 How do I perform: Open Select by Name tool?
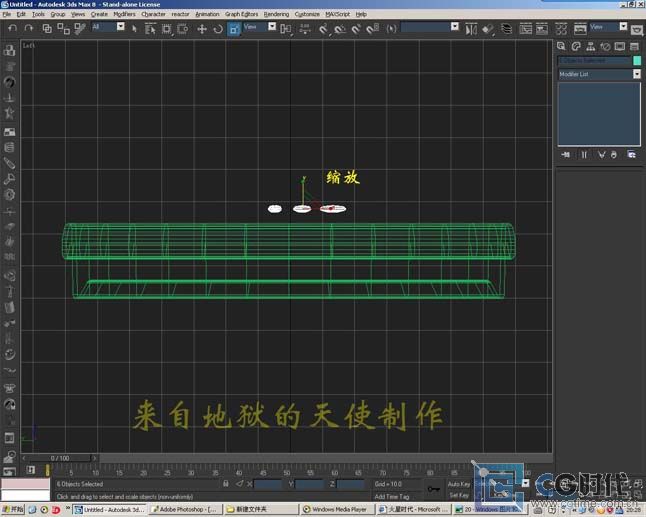pyautogui.click(x=150, y=29)
